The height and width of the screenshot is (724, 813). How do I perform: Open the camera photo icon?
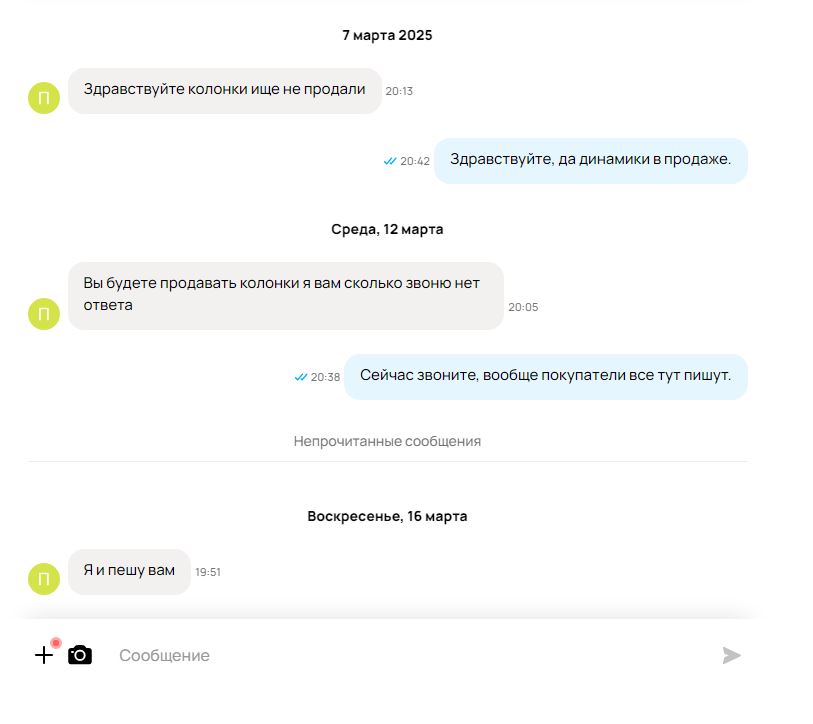click(x=80, y=655)
